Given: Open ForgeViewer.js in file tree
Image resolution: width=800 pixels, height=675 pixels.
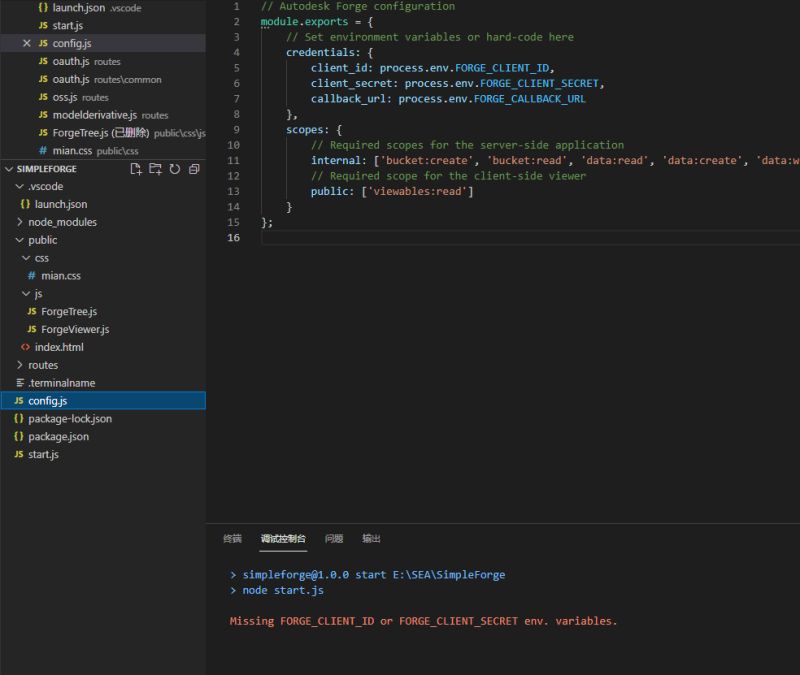Looking at the screenshot, I should [103, 329].
